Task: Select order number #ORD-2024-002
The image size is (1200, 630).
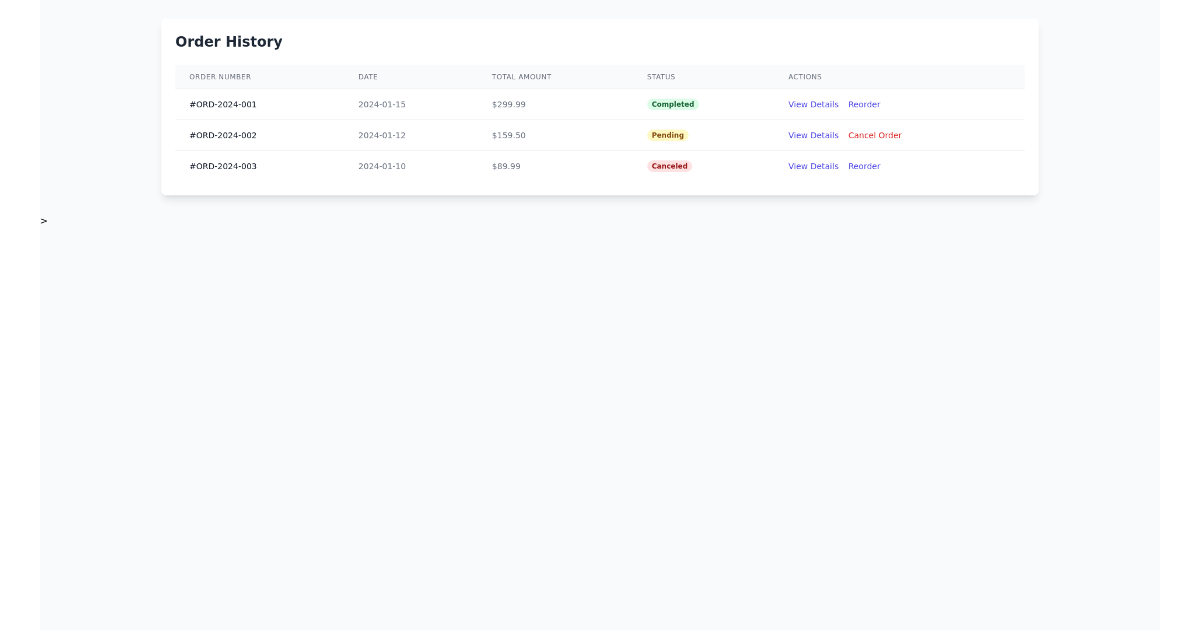Action: tap(224, 135)
